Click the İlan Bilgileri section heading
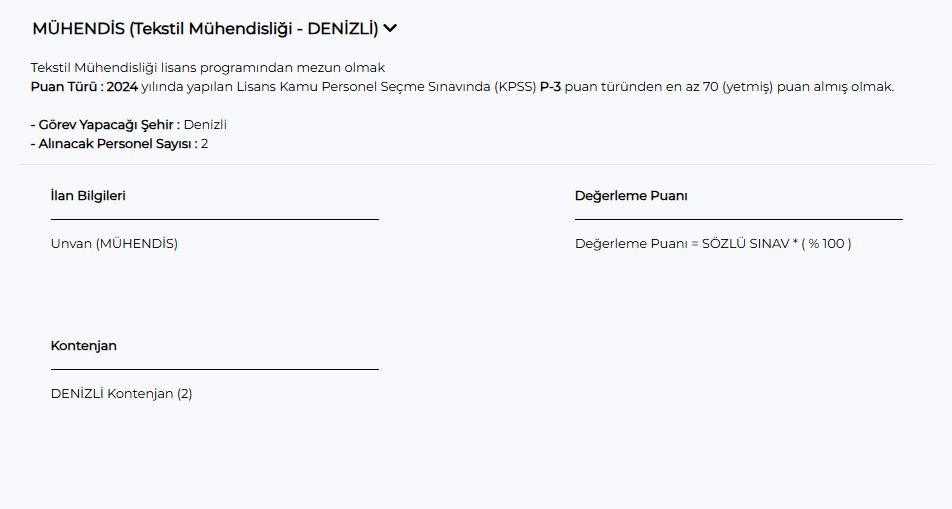Viewport: 952px width, 509px height. (88, 196)
